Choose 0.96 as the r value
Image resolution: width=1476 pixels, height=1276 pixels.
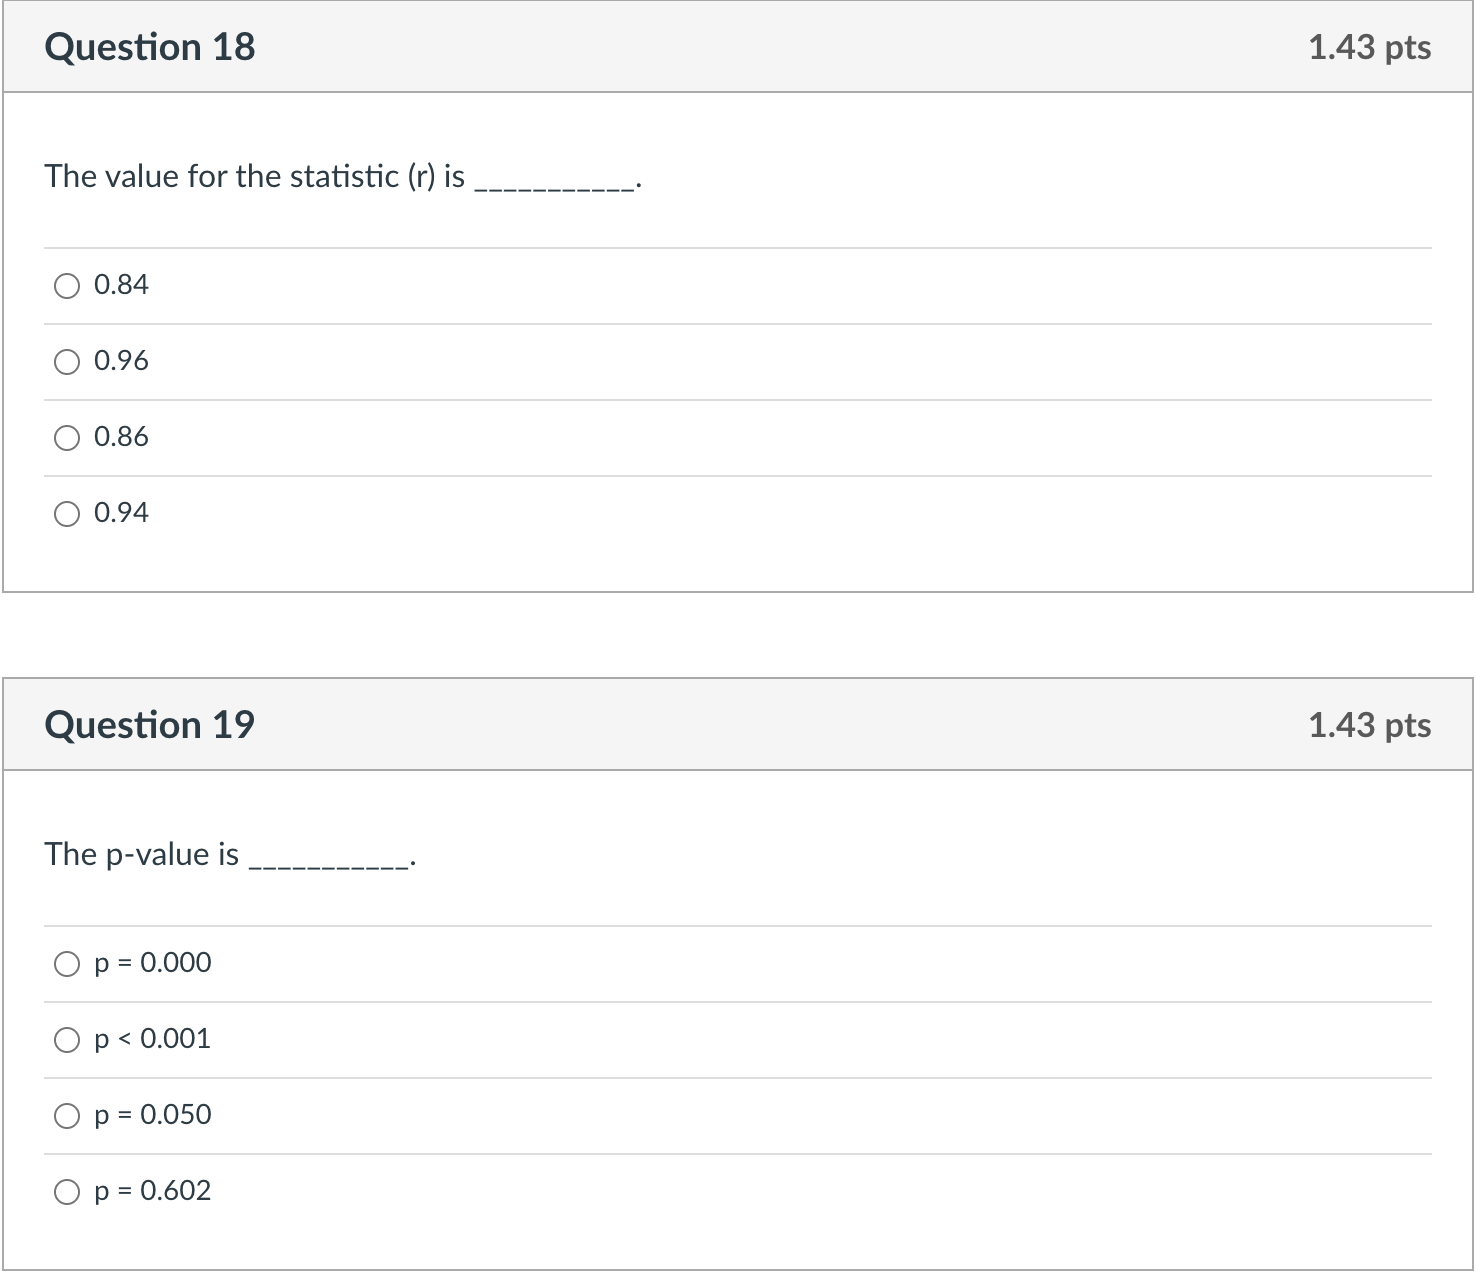[x=67, y=362]
